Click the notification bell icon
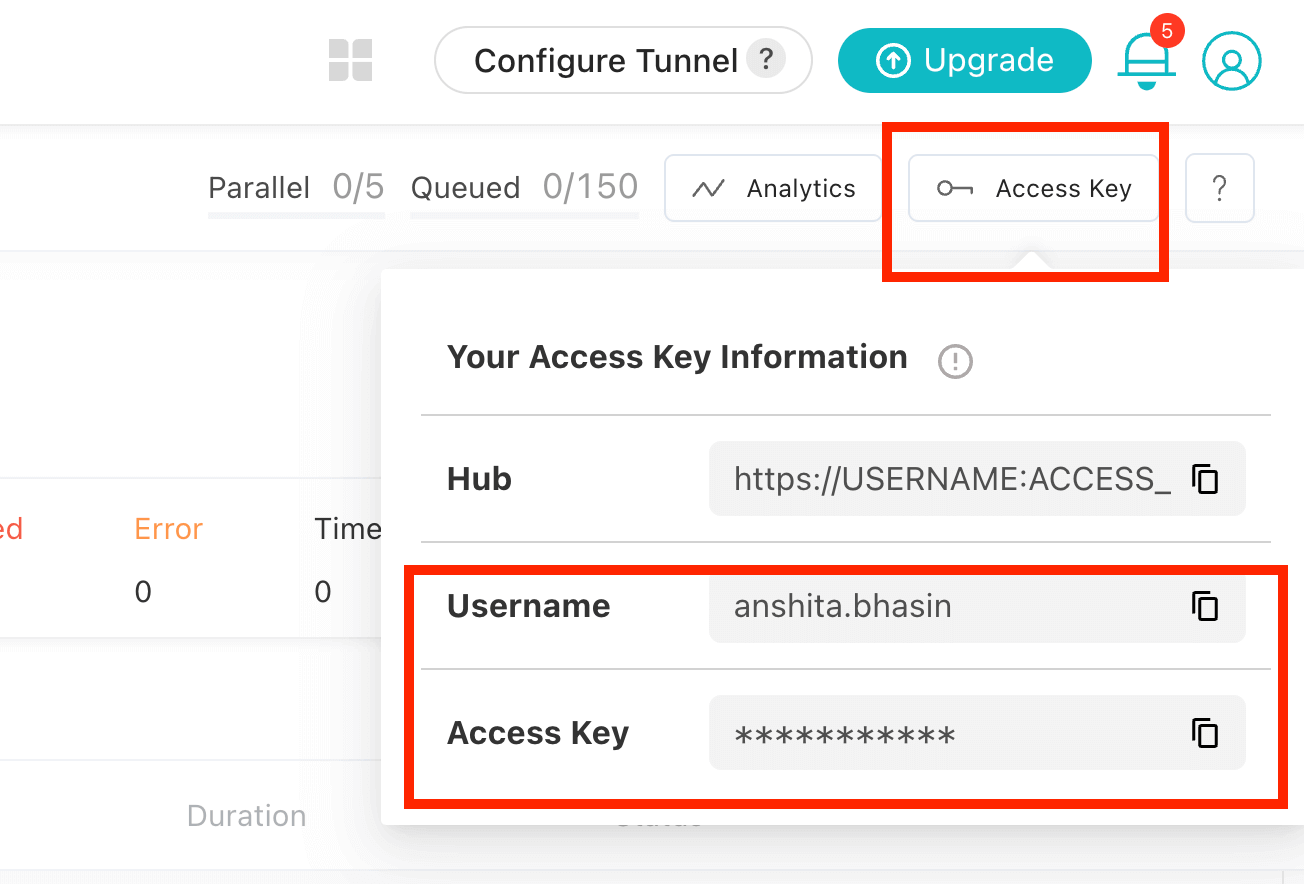 click(x=1146, y=62)
